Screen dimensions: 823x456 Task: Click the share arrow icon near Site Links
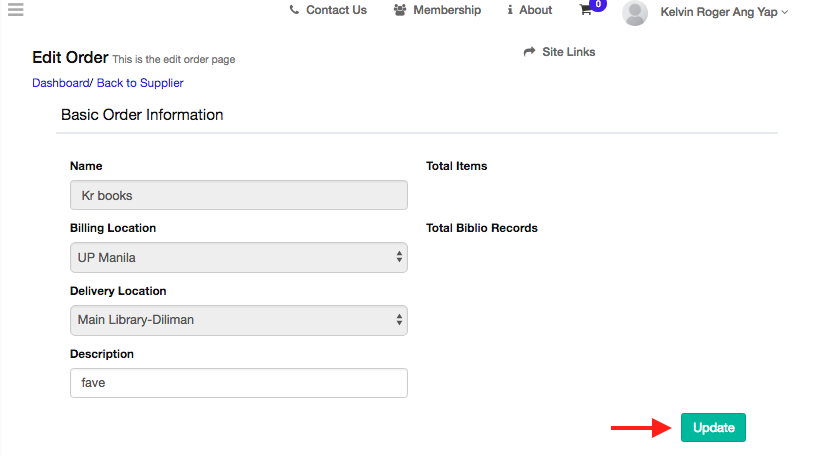pyautogui.click(x=530, y=52)
